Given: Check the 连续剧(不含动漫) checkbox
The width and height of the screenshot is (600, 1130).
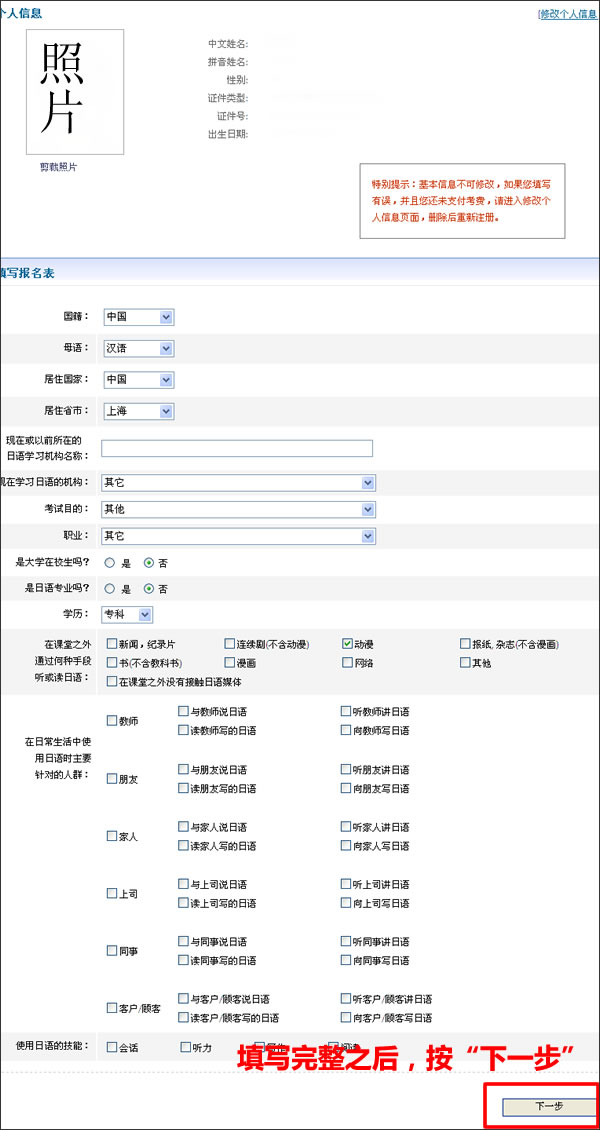Looking at the screenshot, I should click(230, 644).
